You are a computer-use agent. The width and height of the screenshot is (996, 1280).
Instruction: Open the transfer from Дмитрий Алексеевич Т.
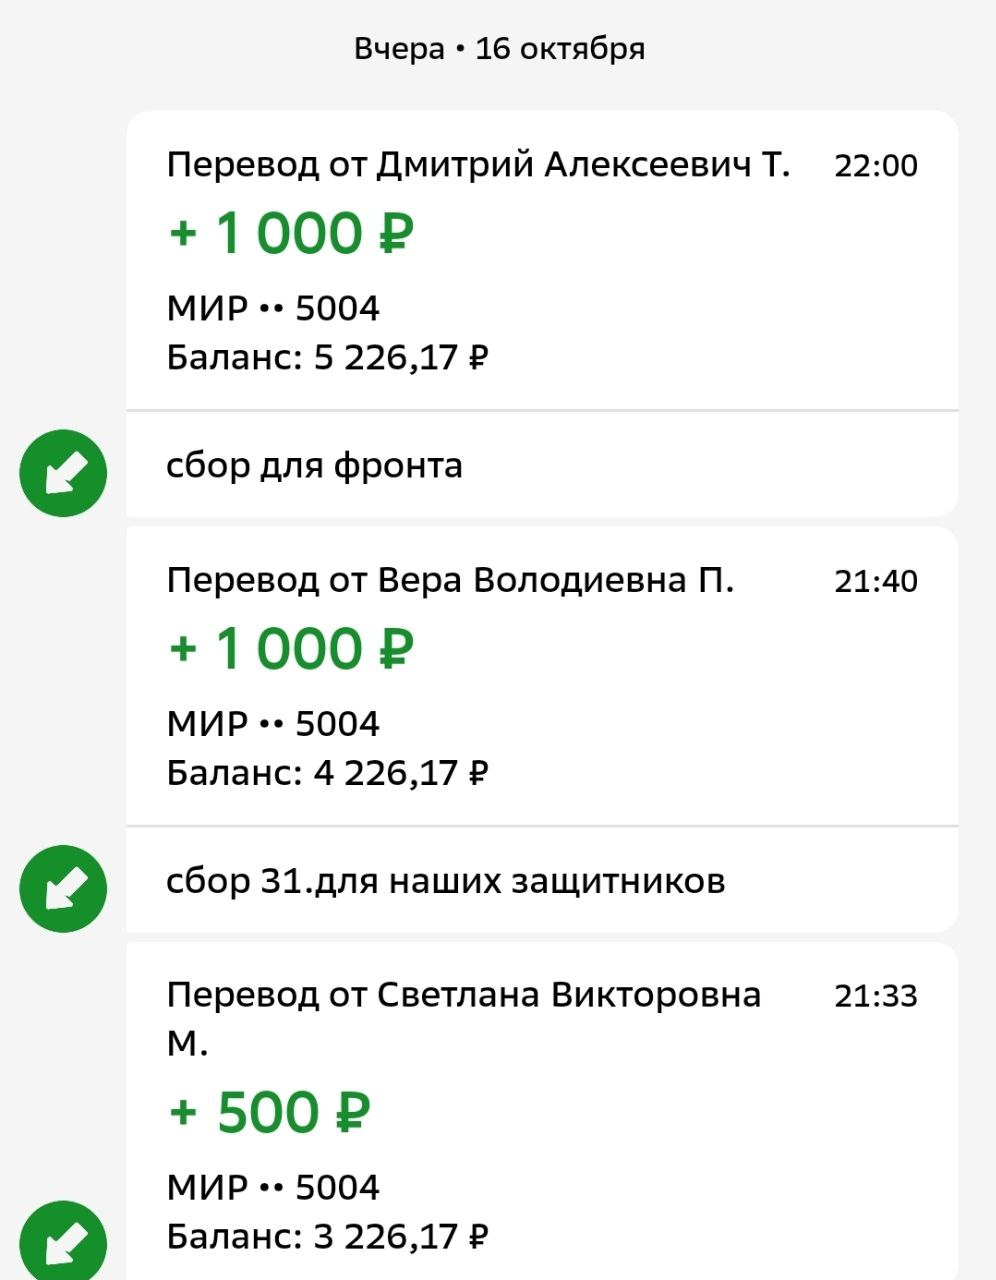pyautogui.click(x=478, y=165)
